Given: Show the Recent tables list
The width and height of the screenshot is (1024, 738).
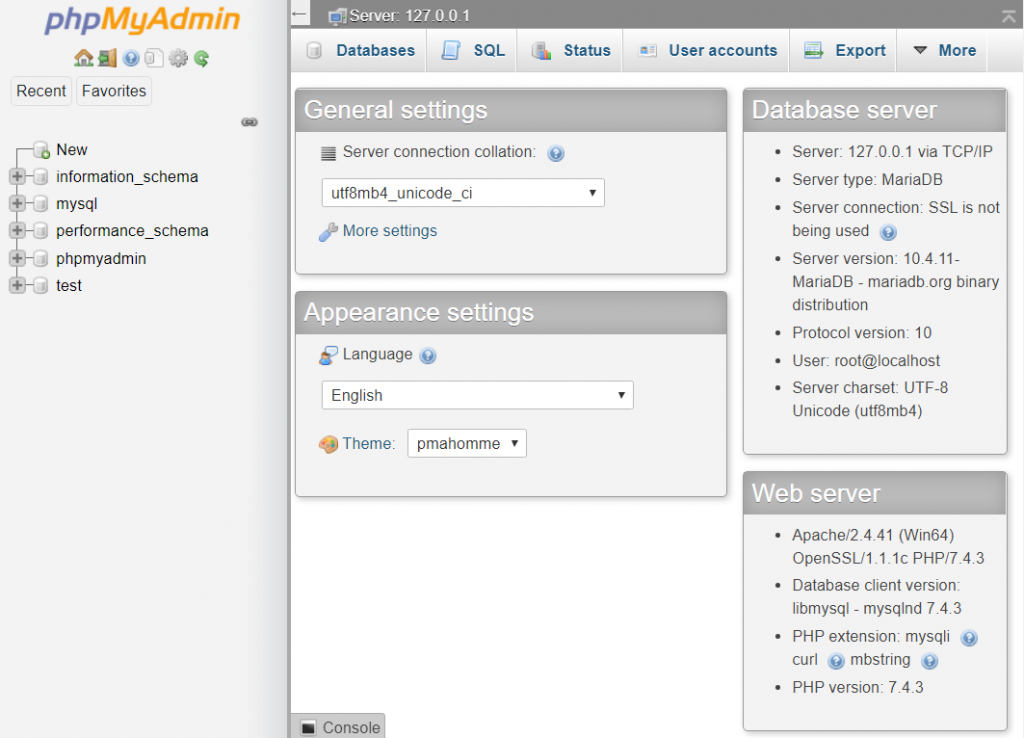Looking at the screenshot, I should pos(41,91).
